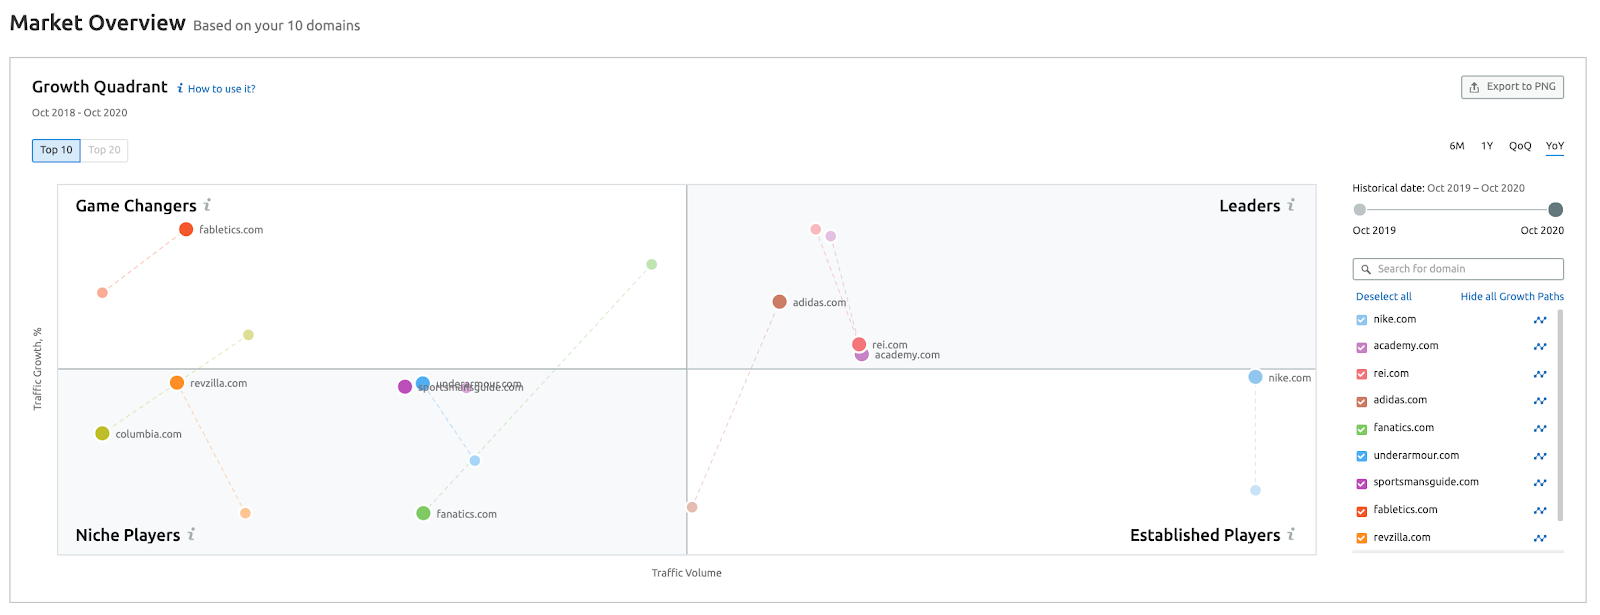Click info icon next to Niche Players

coord(191,535)
